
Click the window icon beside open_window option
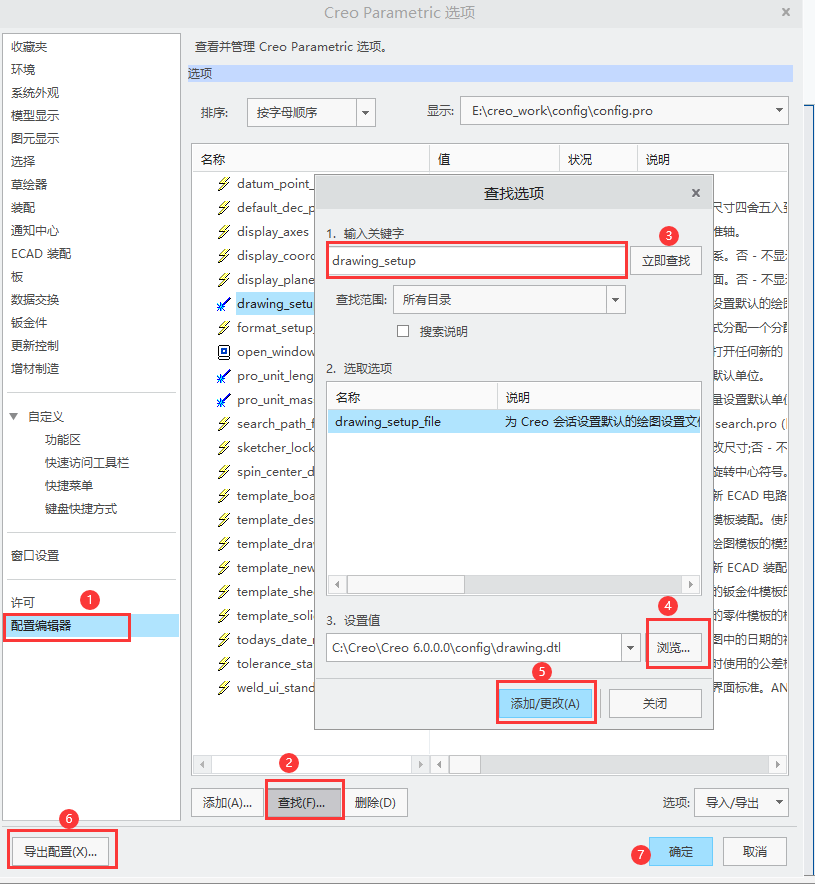click(224, 351)
